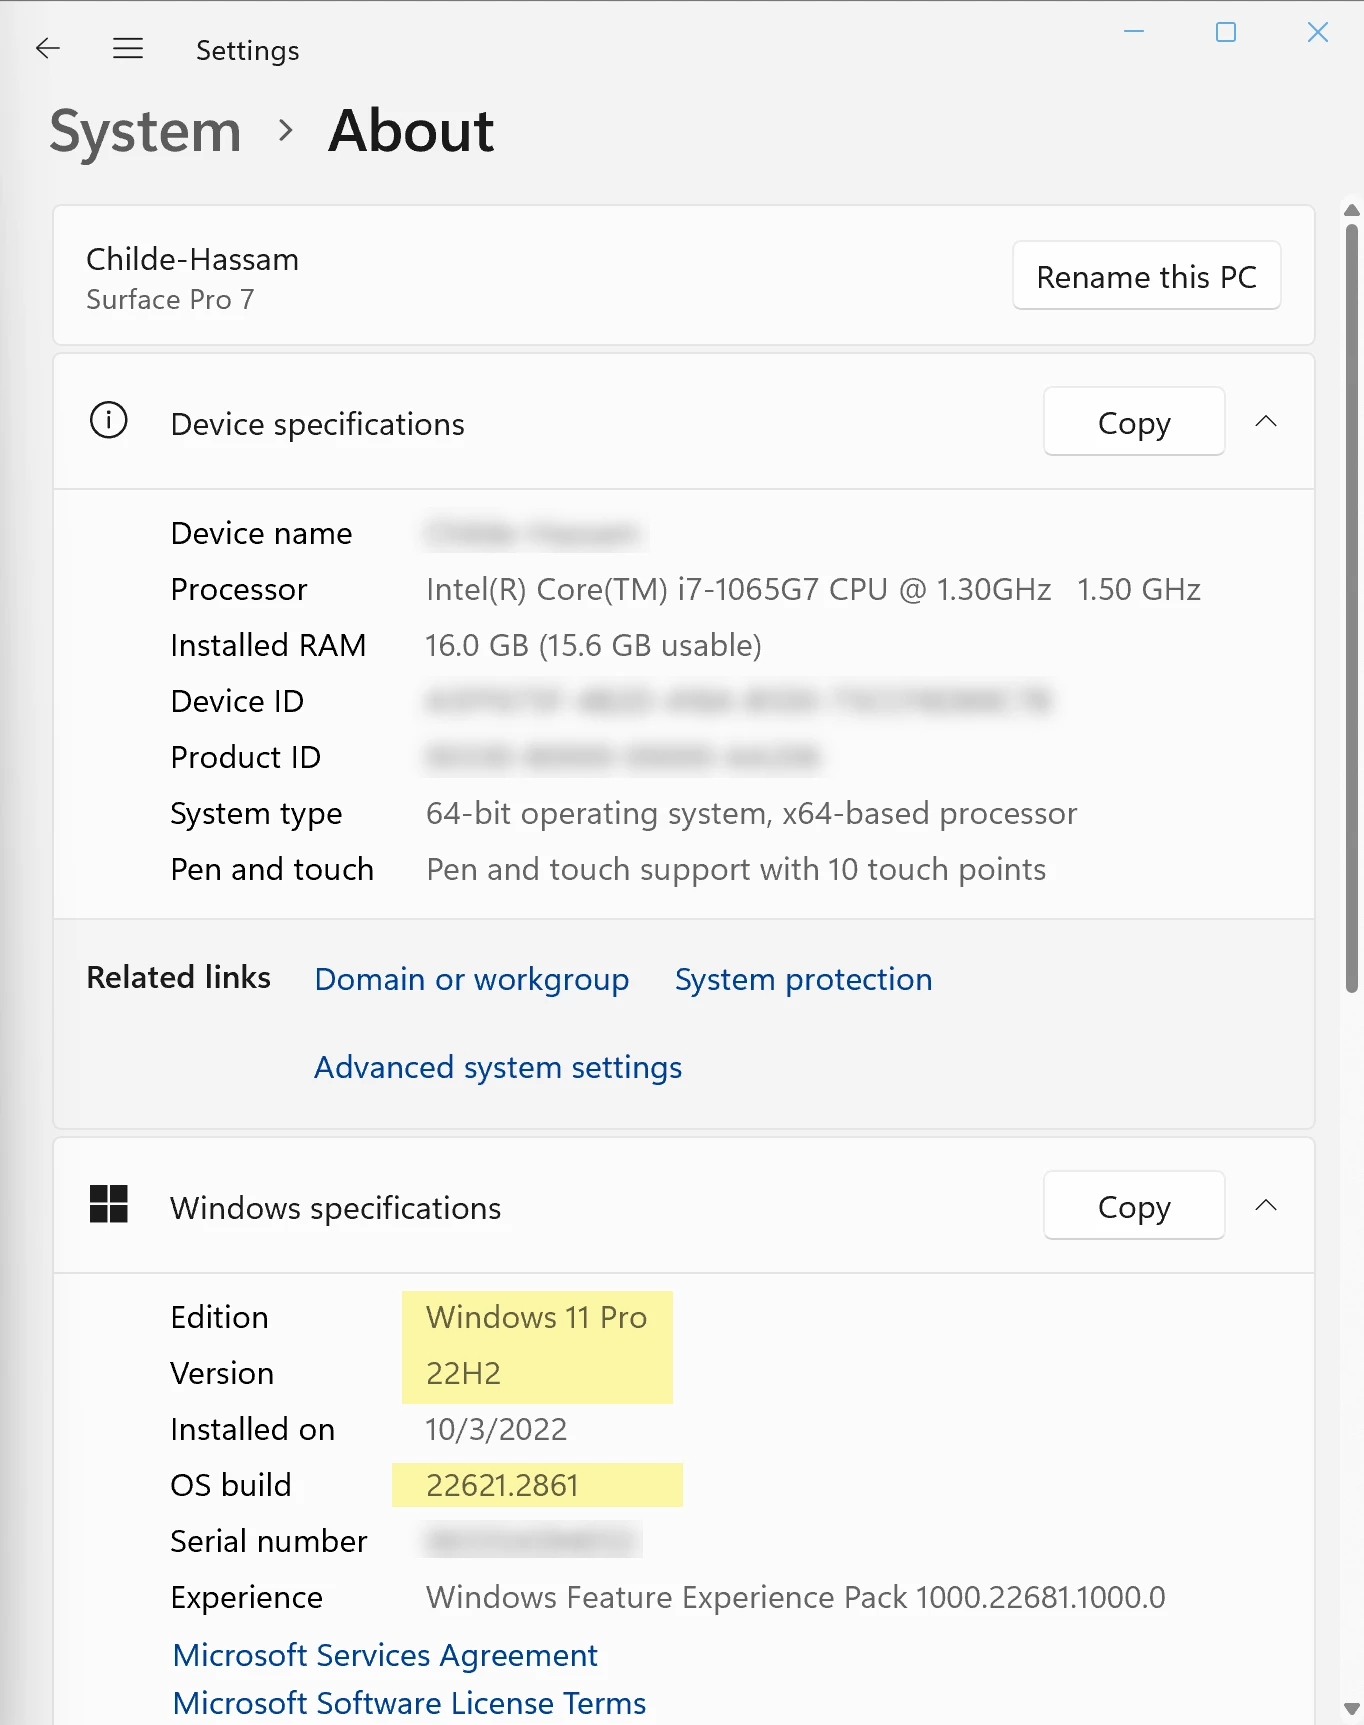Click the 22H2 version value
This screenshot has height=1725, width=1364.
click(x=463, y=1373)
